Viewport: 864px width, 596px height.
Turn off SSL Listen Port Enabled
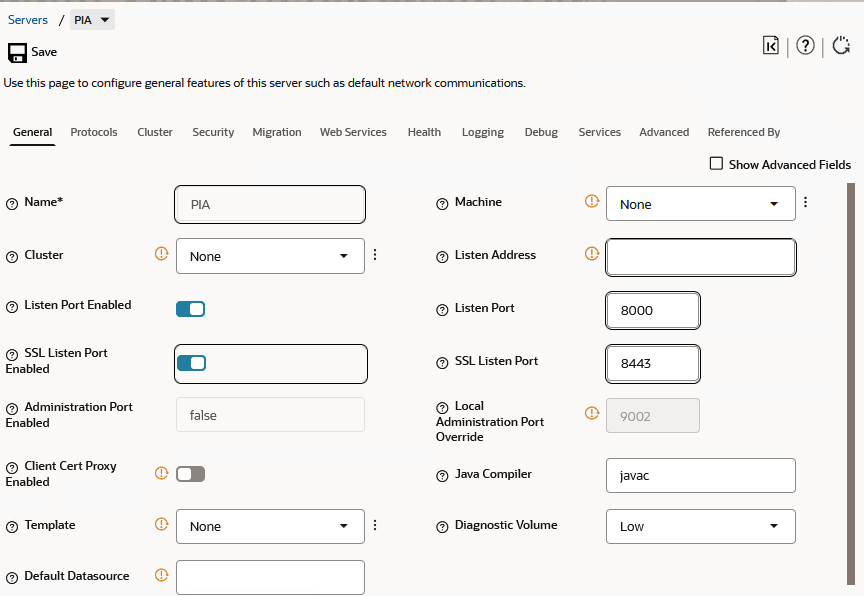(190, 363)
